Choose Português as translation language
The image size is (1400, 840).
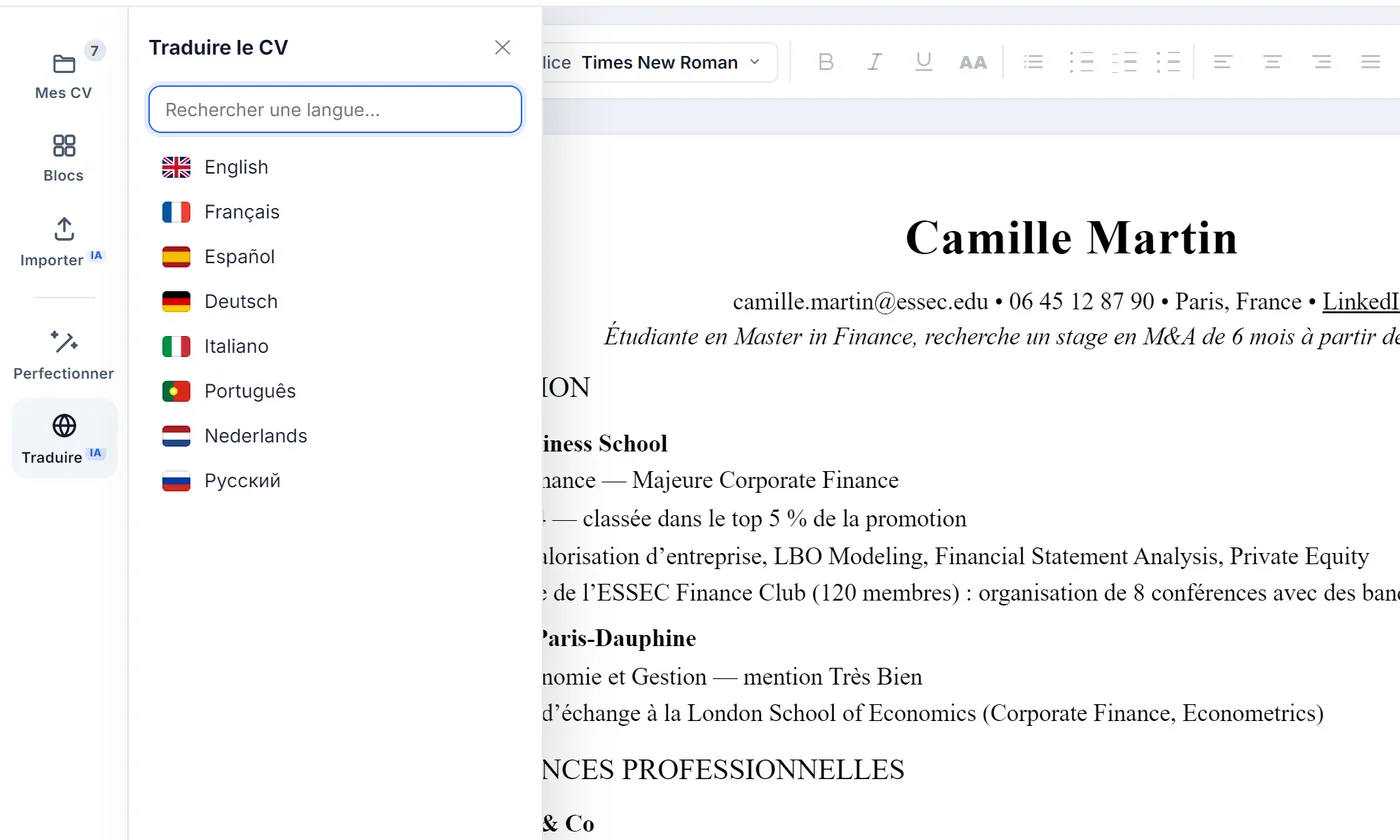tap(335, 391)
